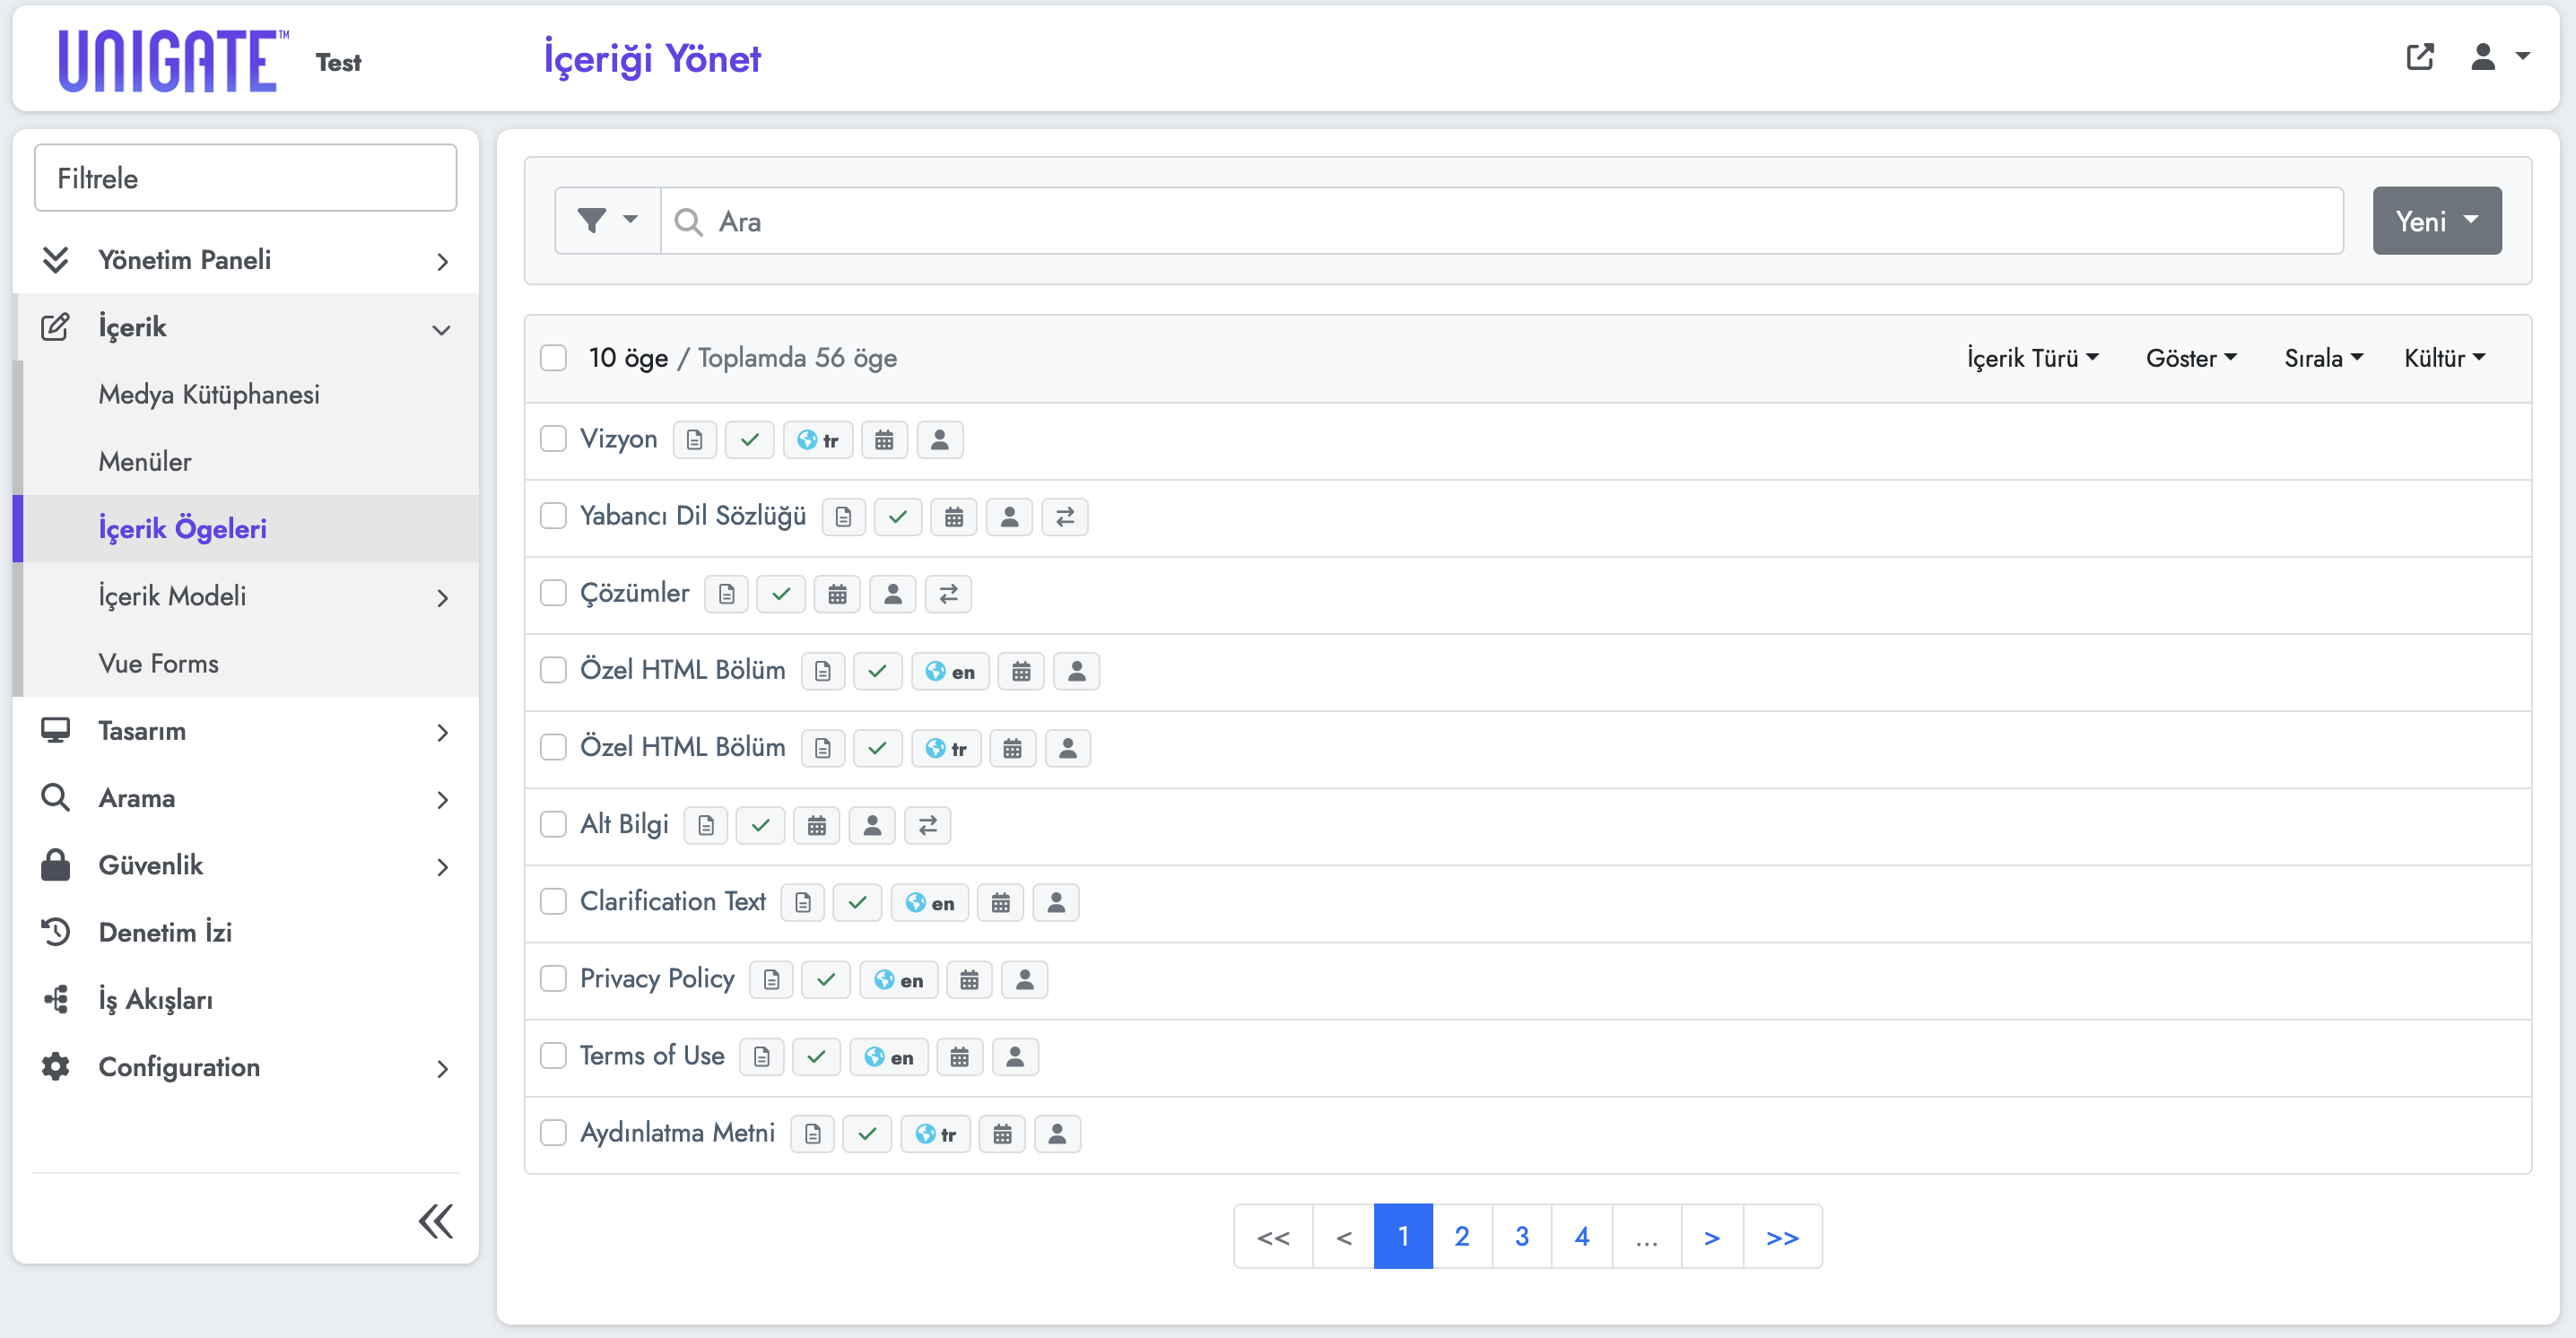
Task: Open İş Akışları in sidebar
Action: (x=245, y=999)
